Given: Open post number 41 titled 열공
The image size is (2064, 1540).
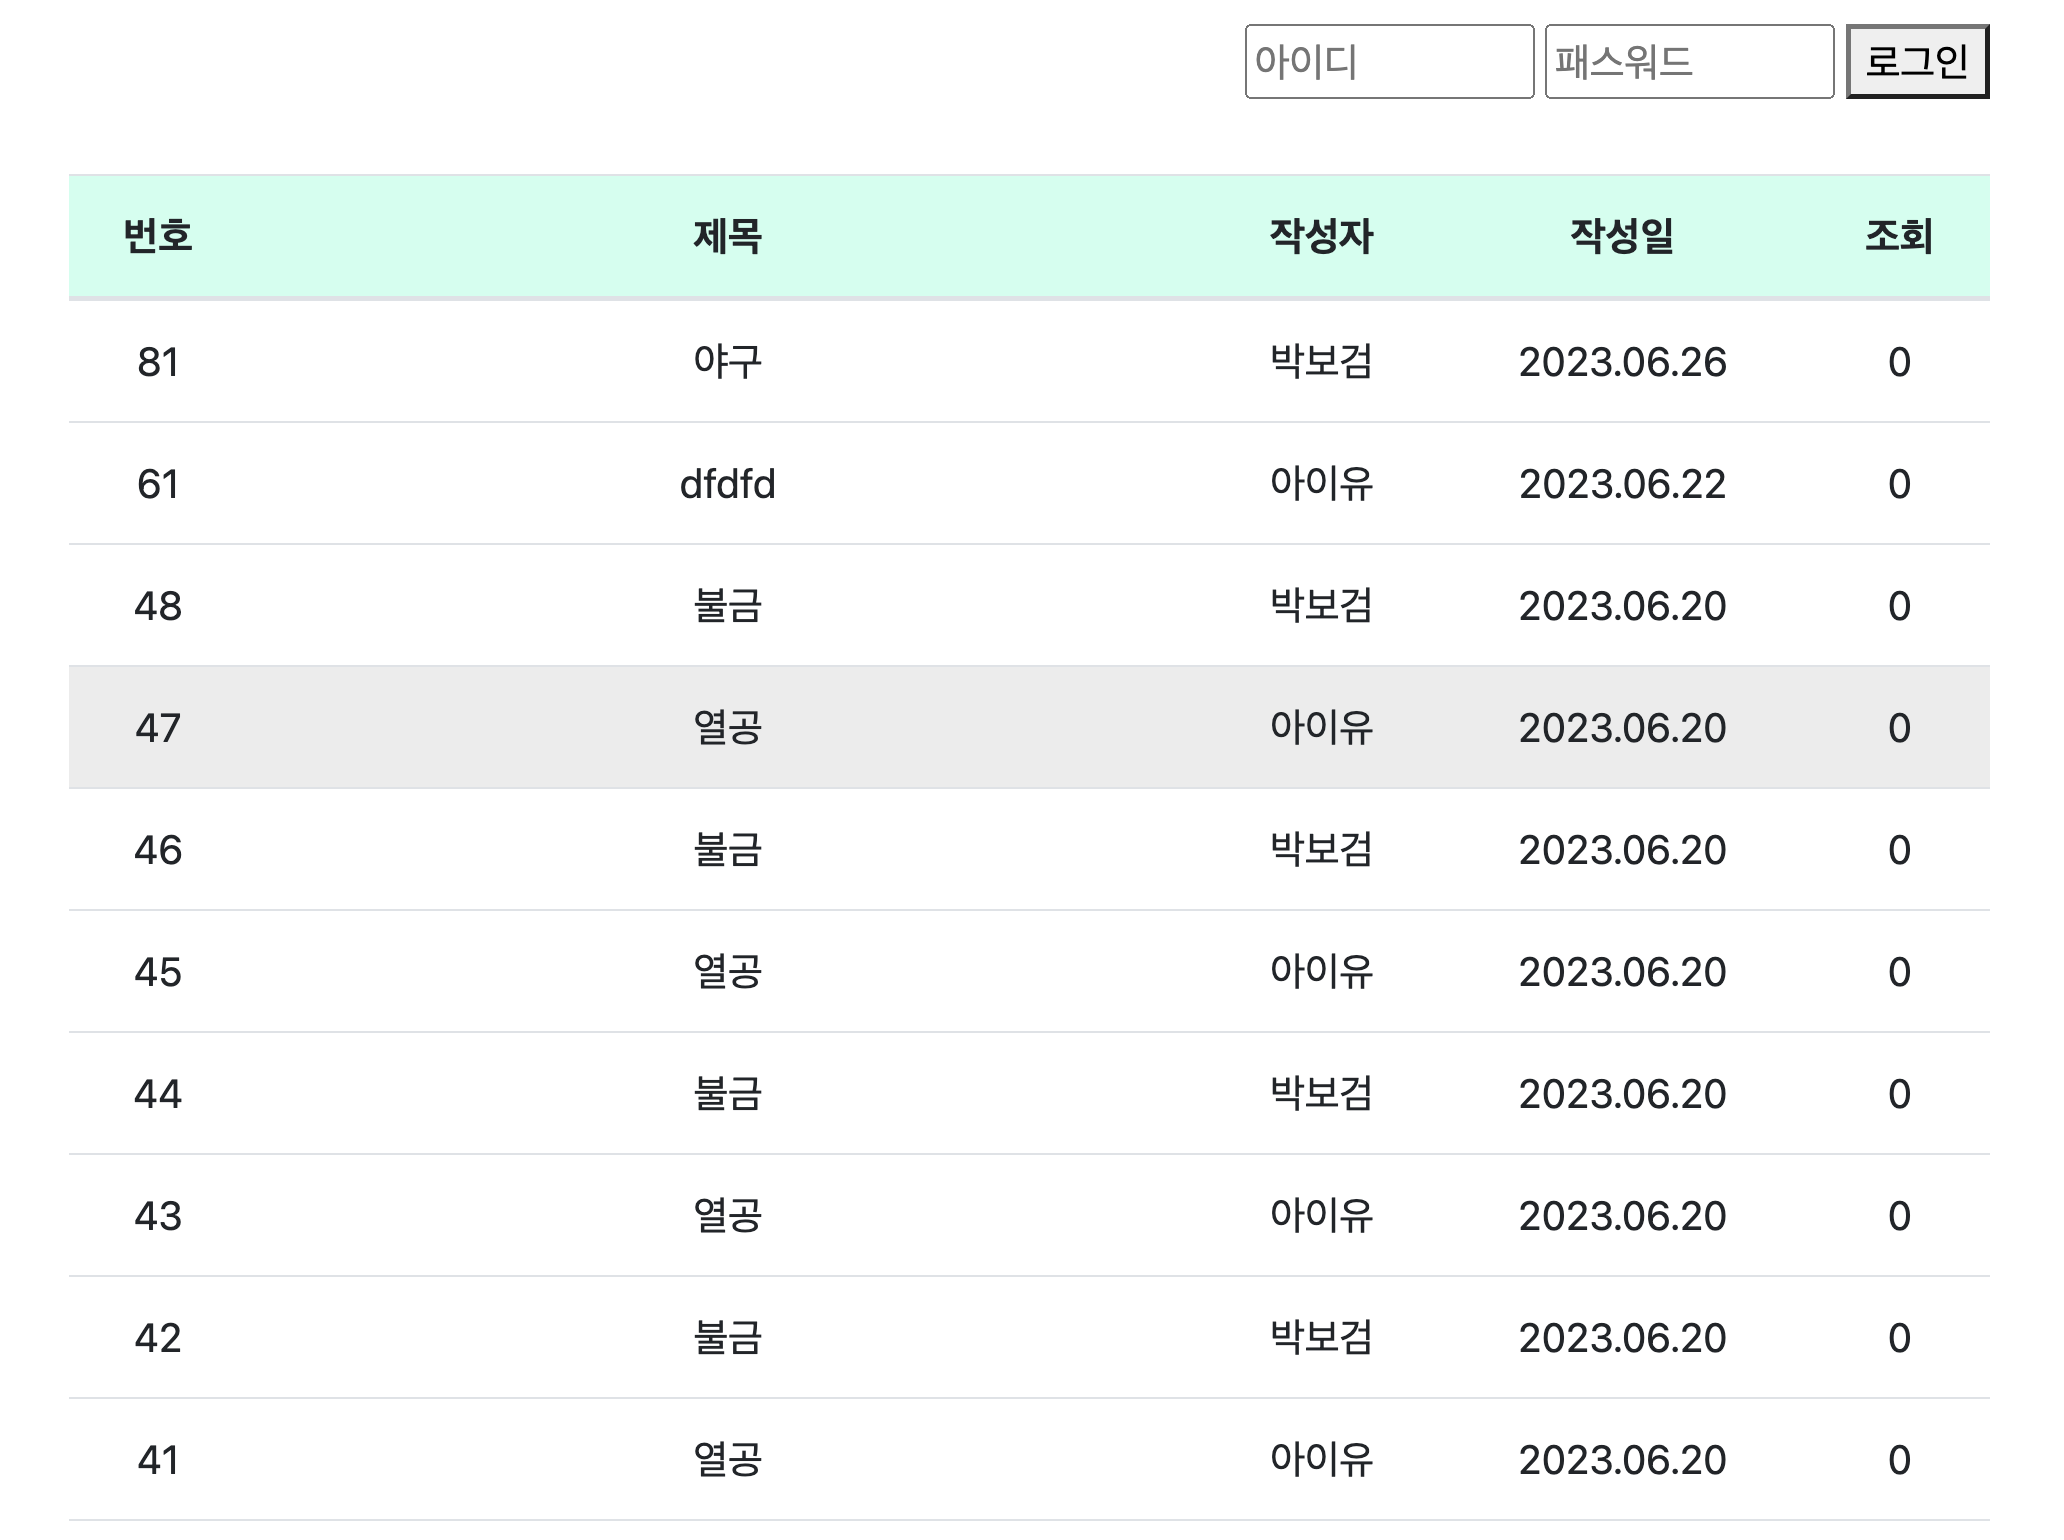Looking at the screenshot, I should 727,1460.
